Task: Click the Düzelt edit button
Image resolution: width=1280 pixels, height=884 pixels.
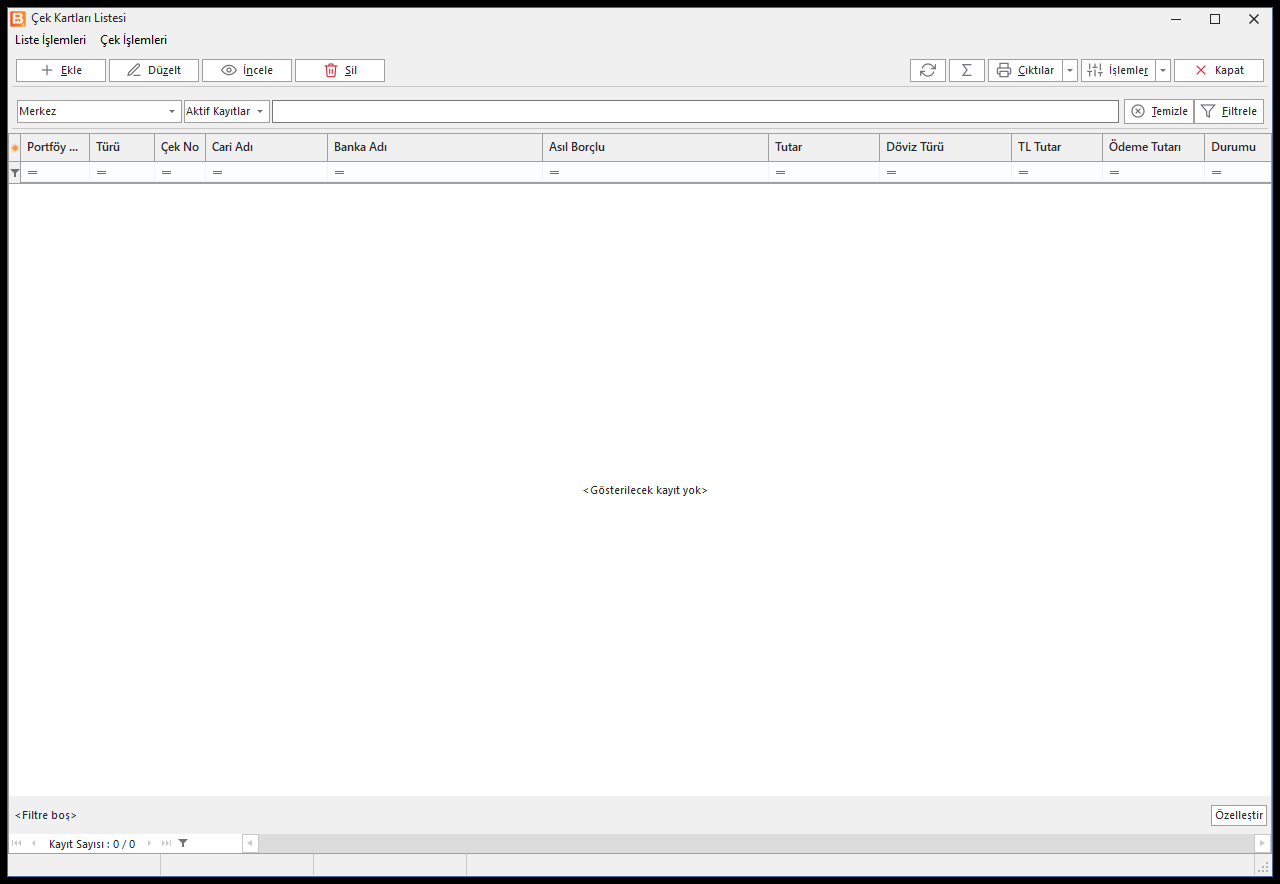Action: click(154, 70)
